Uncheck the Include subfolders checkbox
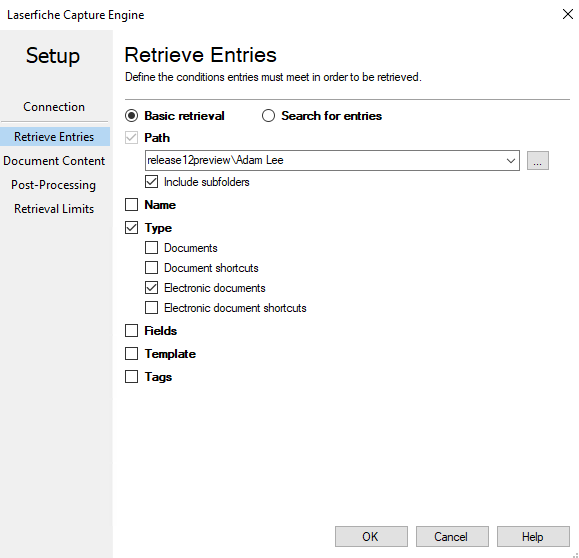 click(151, 182)
